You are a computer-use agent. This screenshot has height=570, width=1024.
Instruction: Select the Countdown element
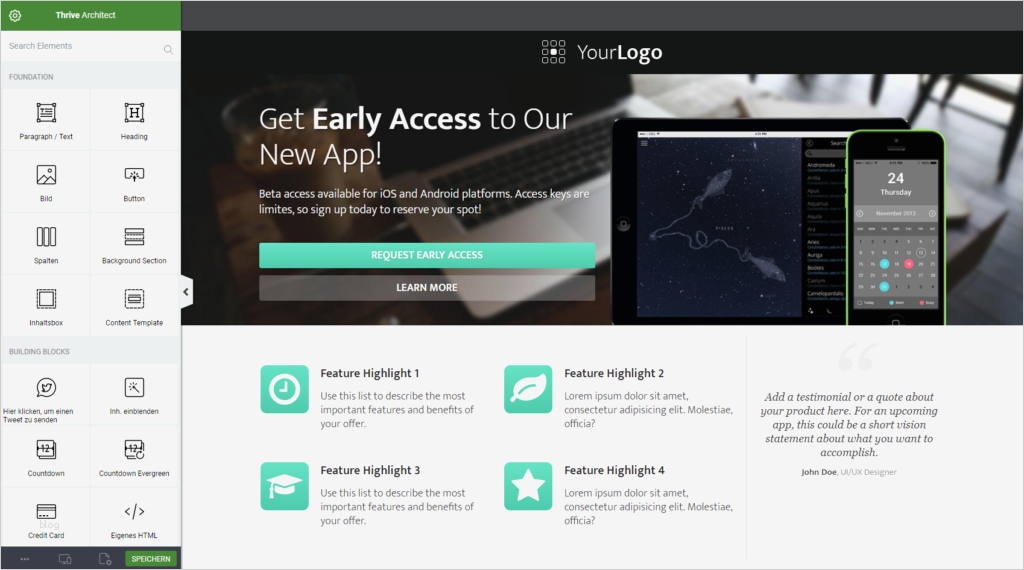tap(46, 457)
